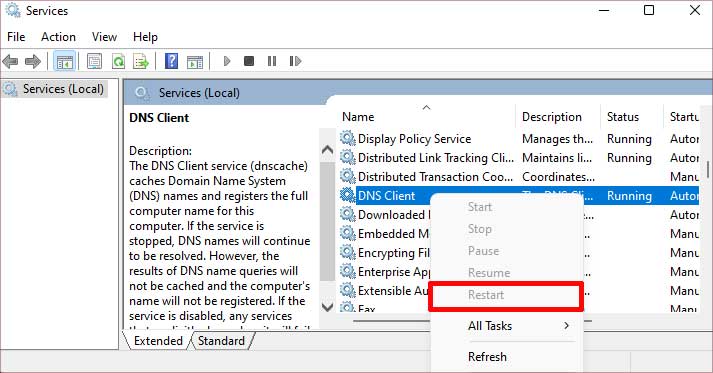Click the description pane scroll down arrow
This screenshot has width=713, height=373.
[327, 306]
